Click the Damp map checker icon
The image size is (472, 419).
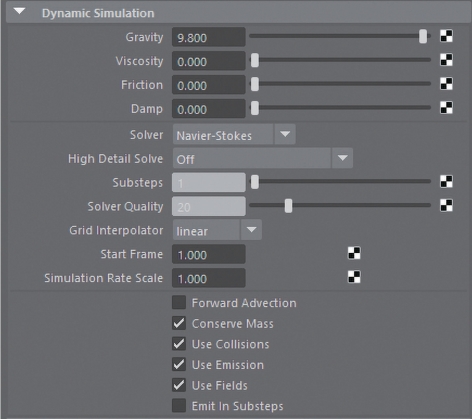446,108
